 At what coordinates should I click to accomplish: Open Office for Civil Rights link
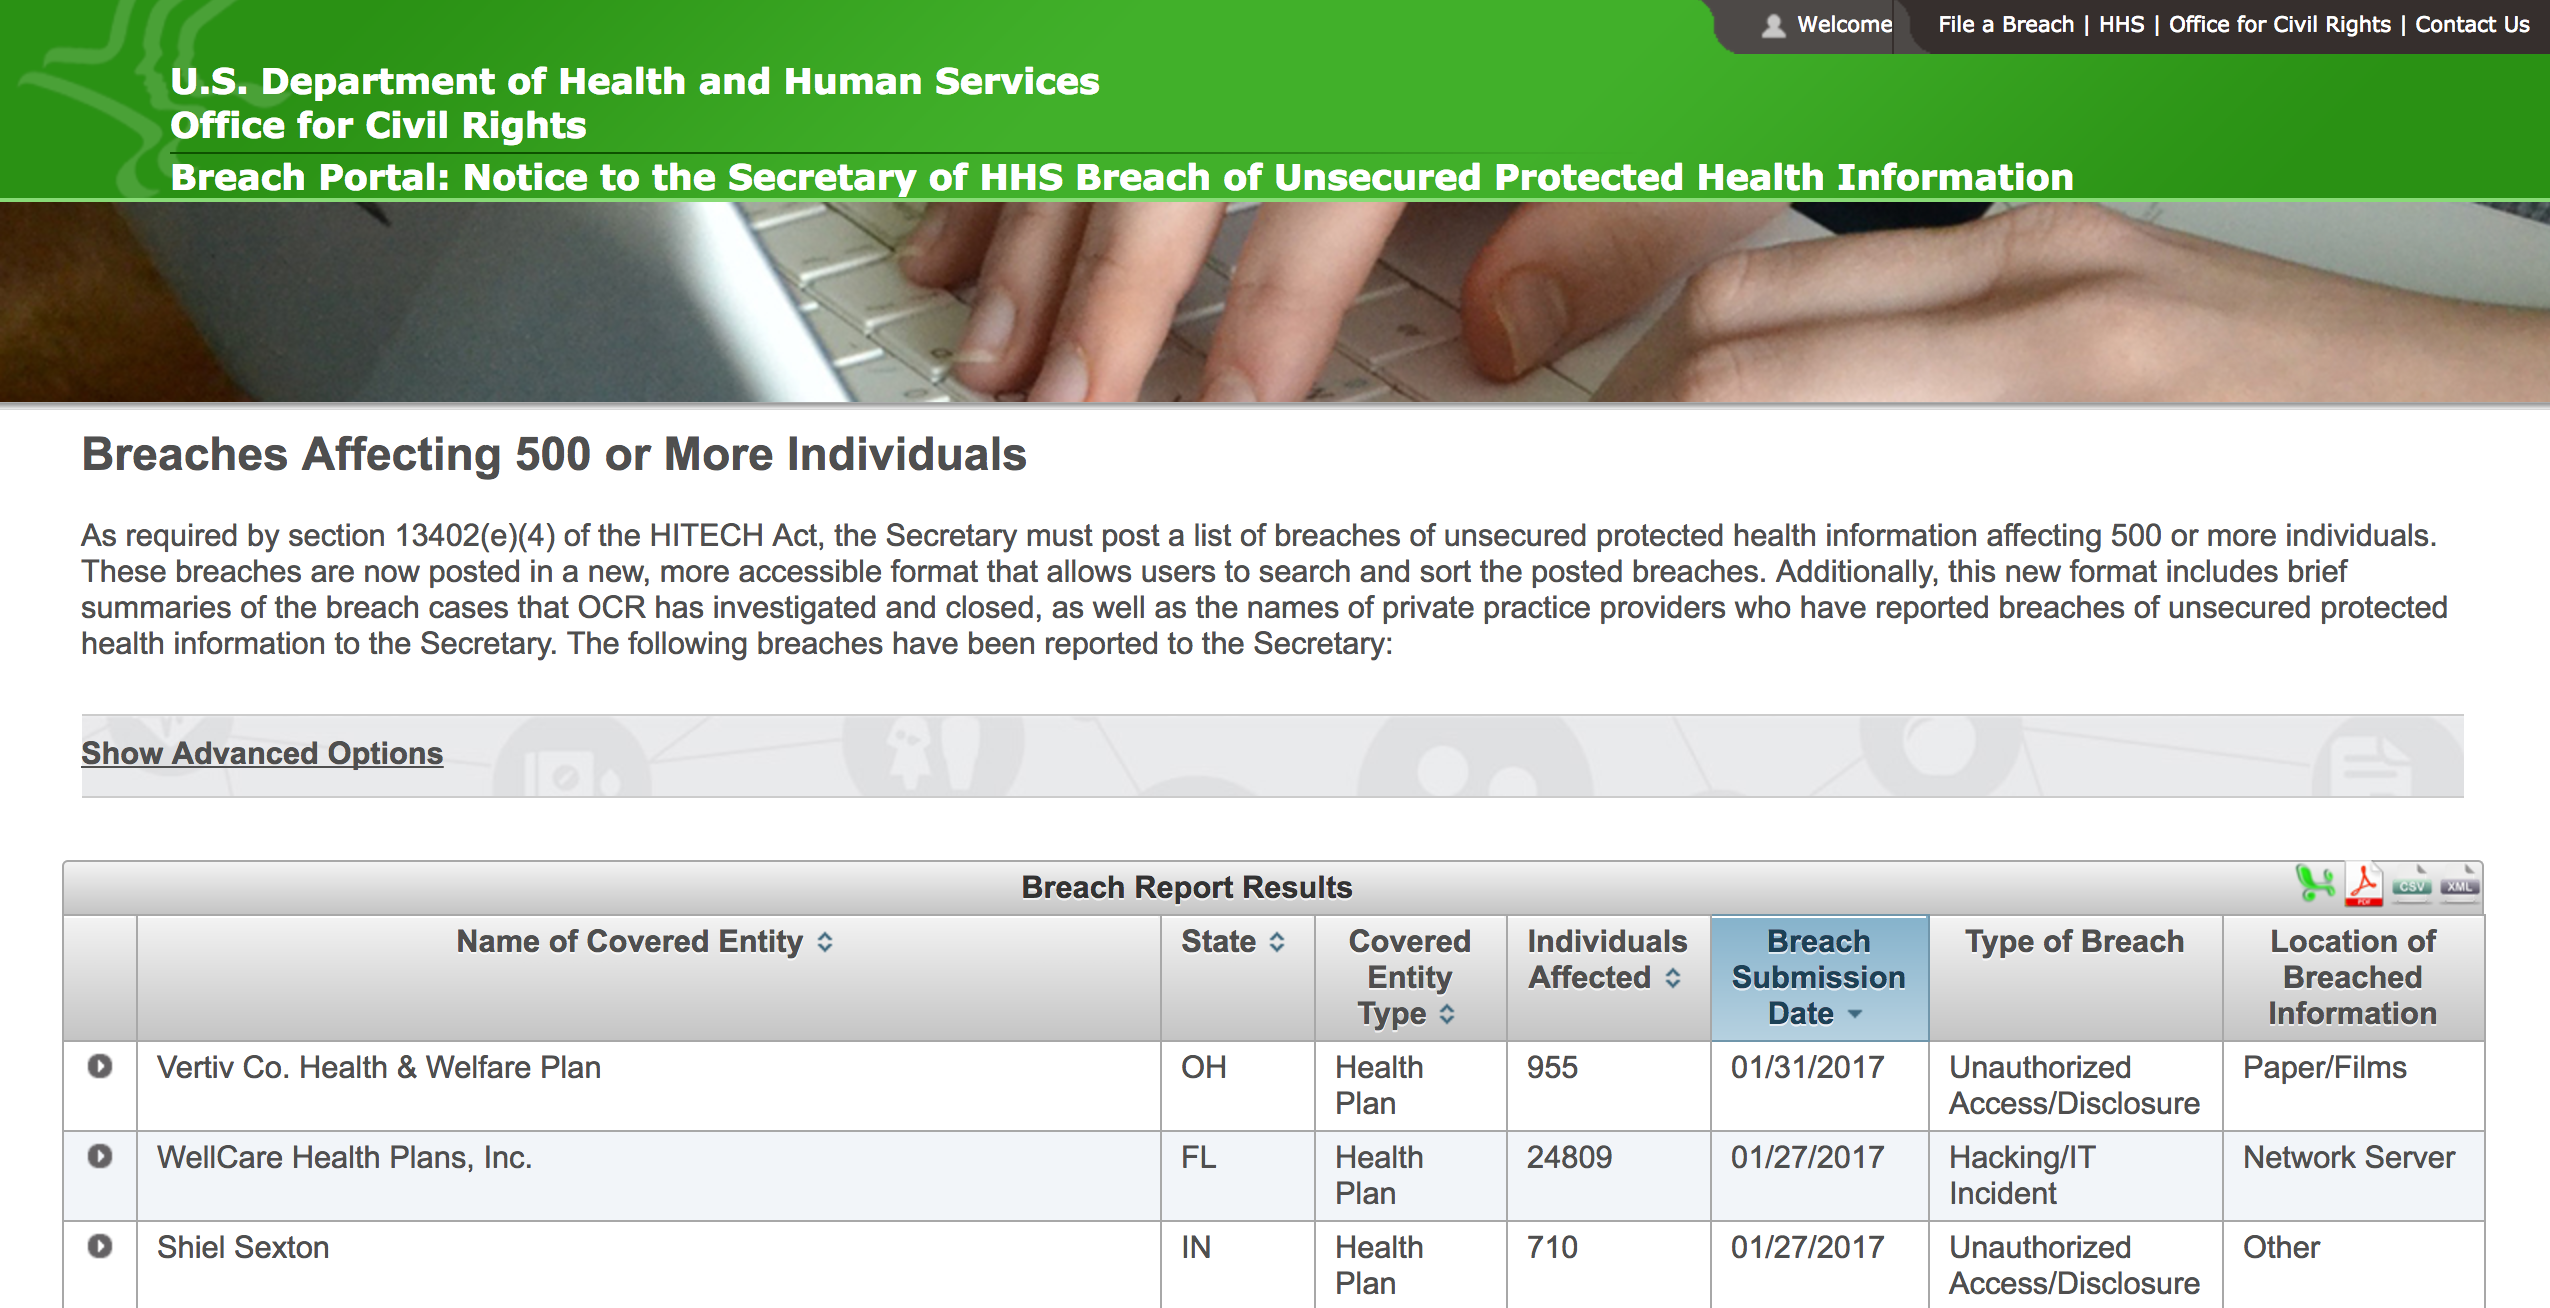(x=2279, y=24)
